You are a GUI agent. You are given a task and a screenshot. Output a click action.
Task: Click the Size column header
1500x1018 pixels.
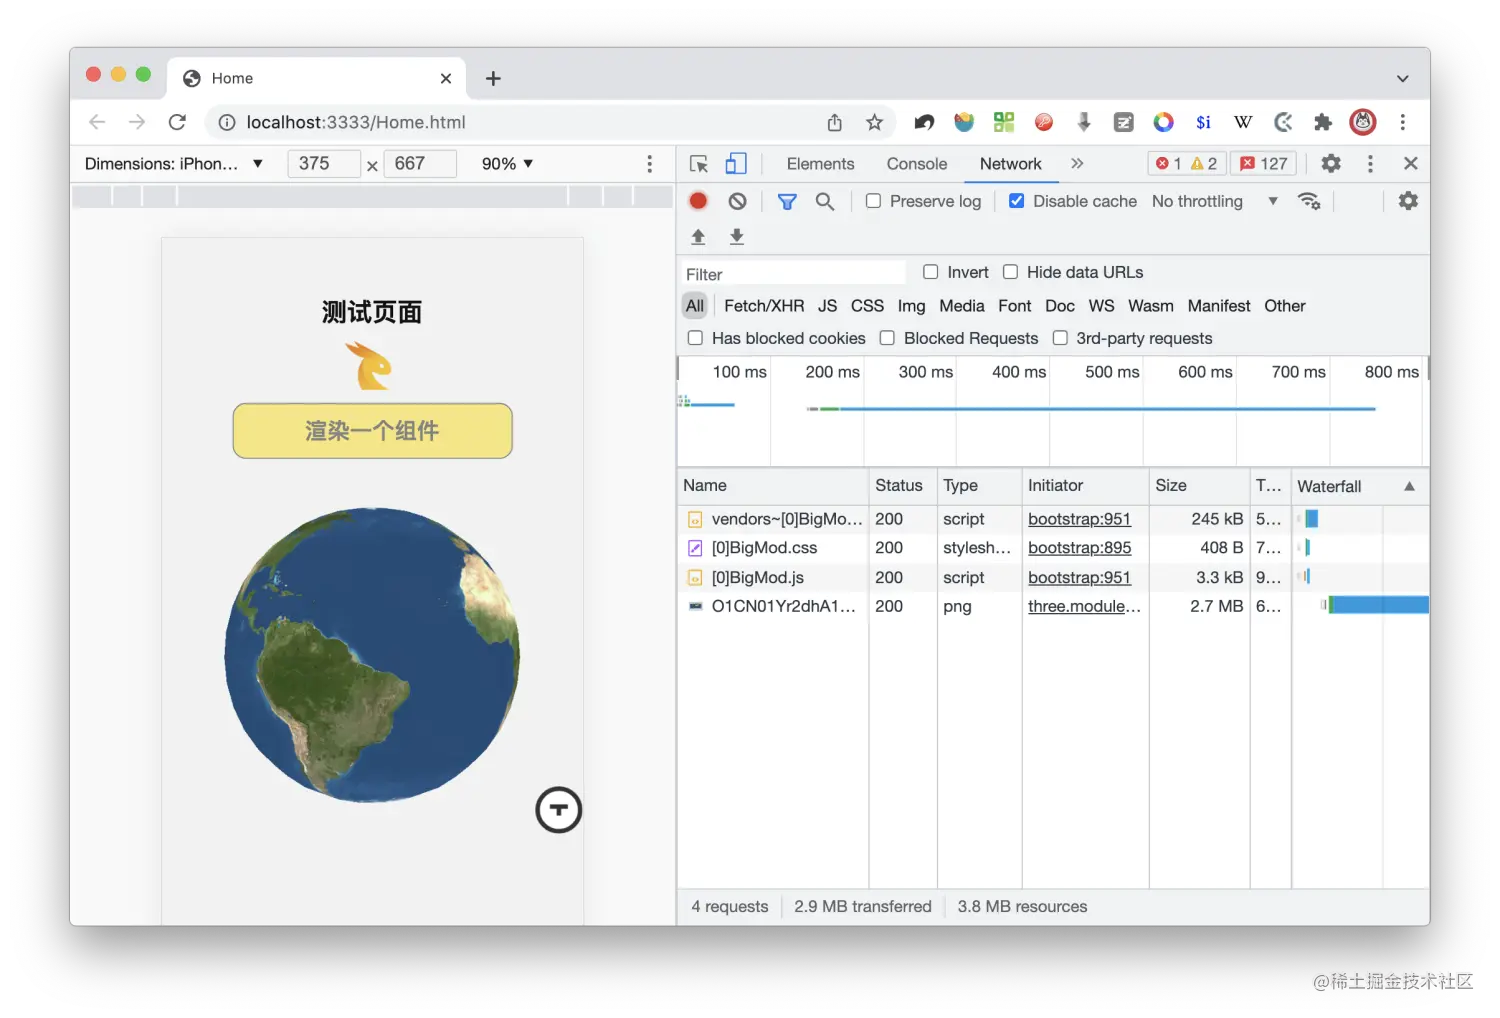(1199, 485)
